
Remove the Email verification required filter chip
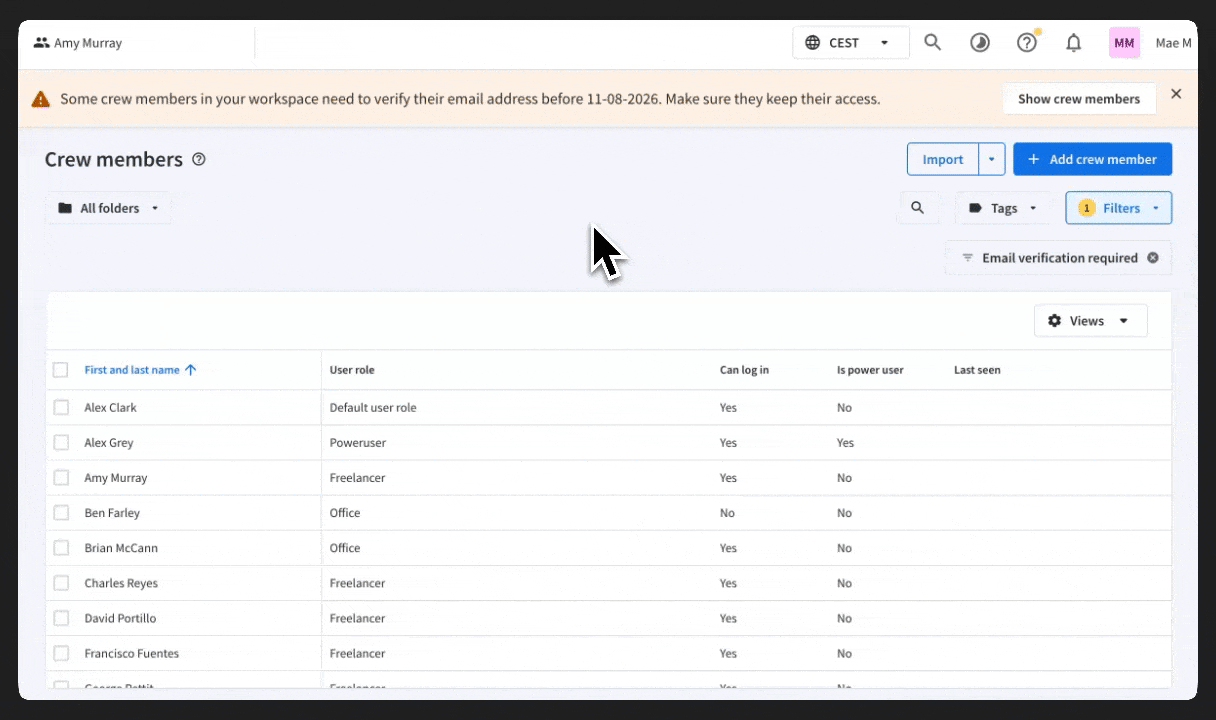tap(1153, 258)
